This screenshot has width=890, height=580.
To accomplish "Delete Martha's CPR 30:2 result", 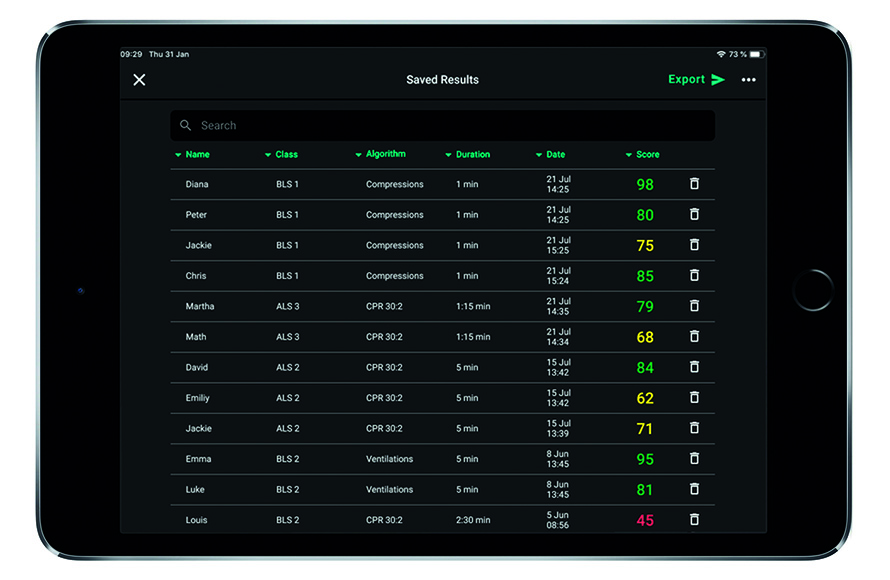I will (x=694, y=306).
